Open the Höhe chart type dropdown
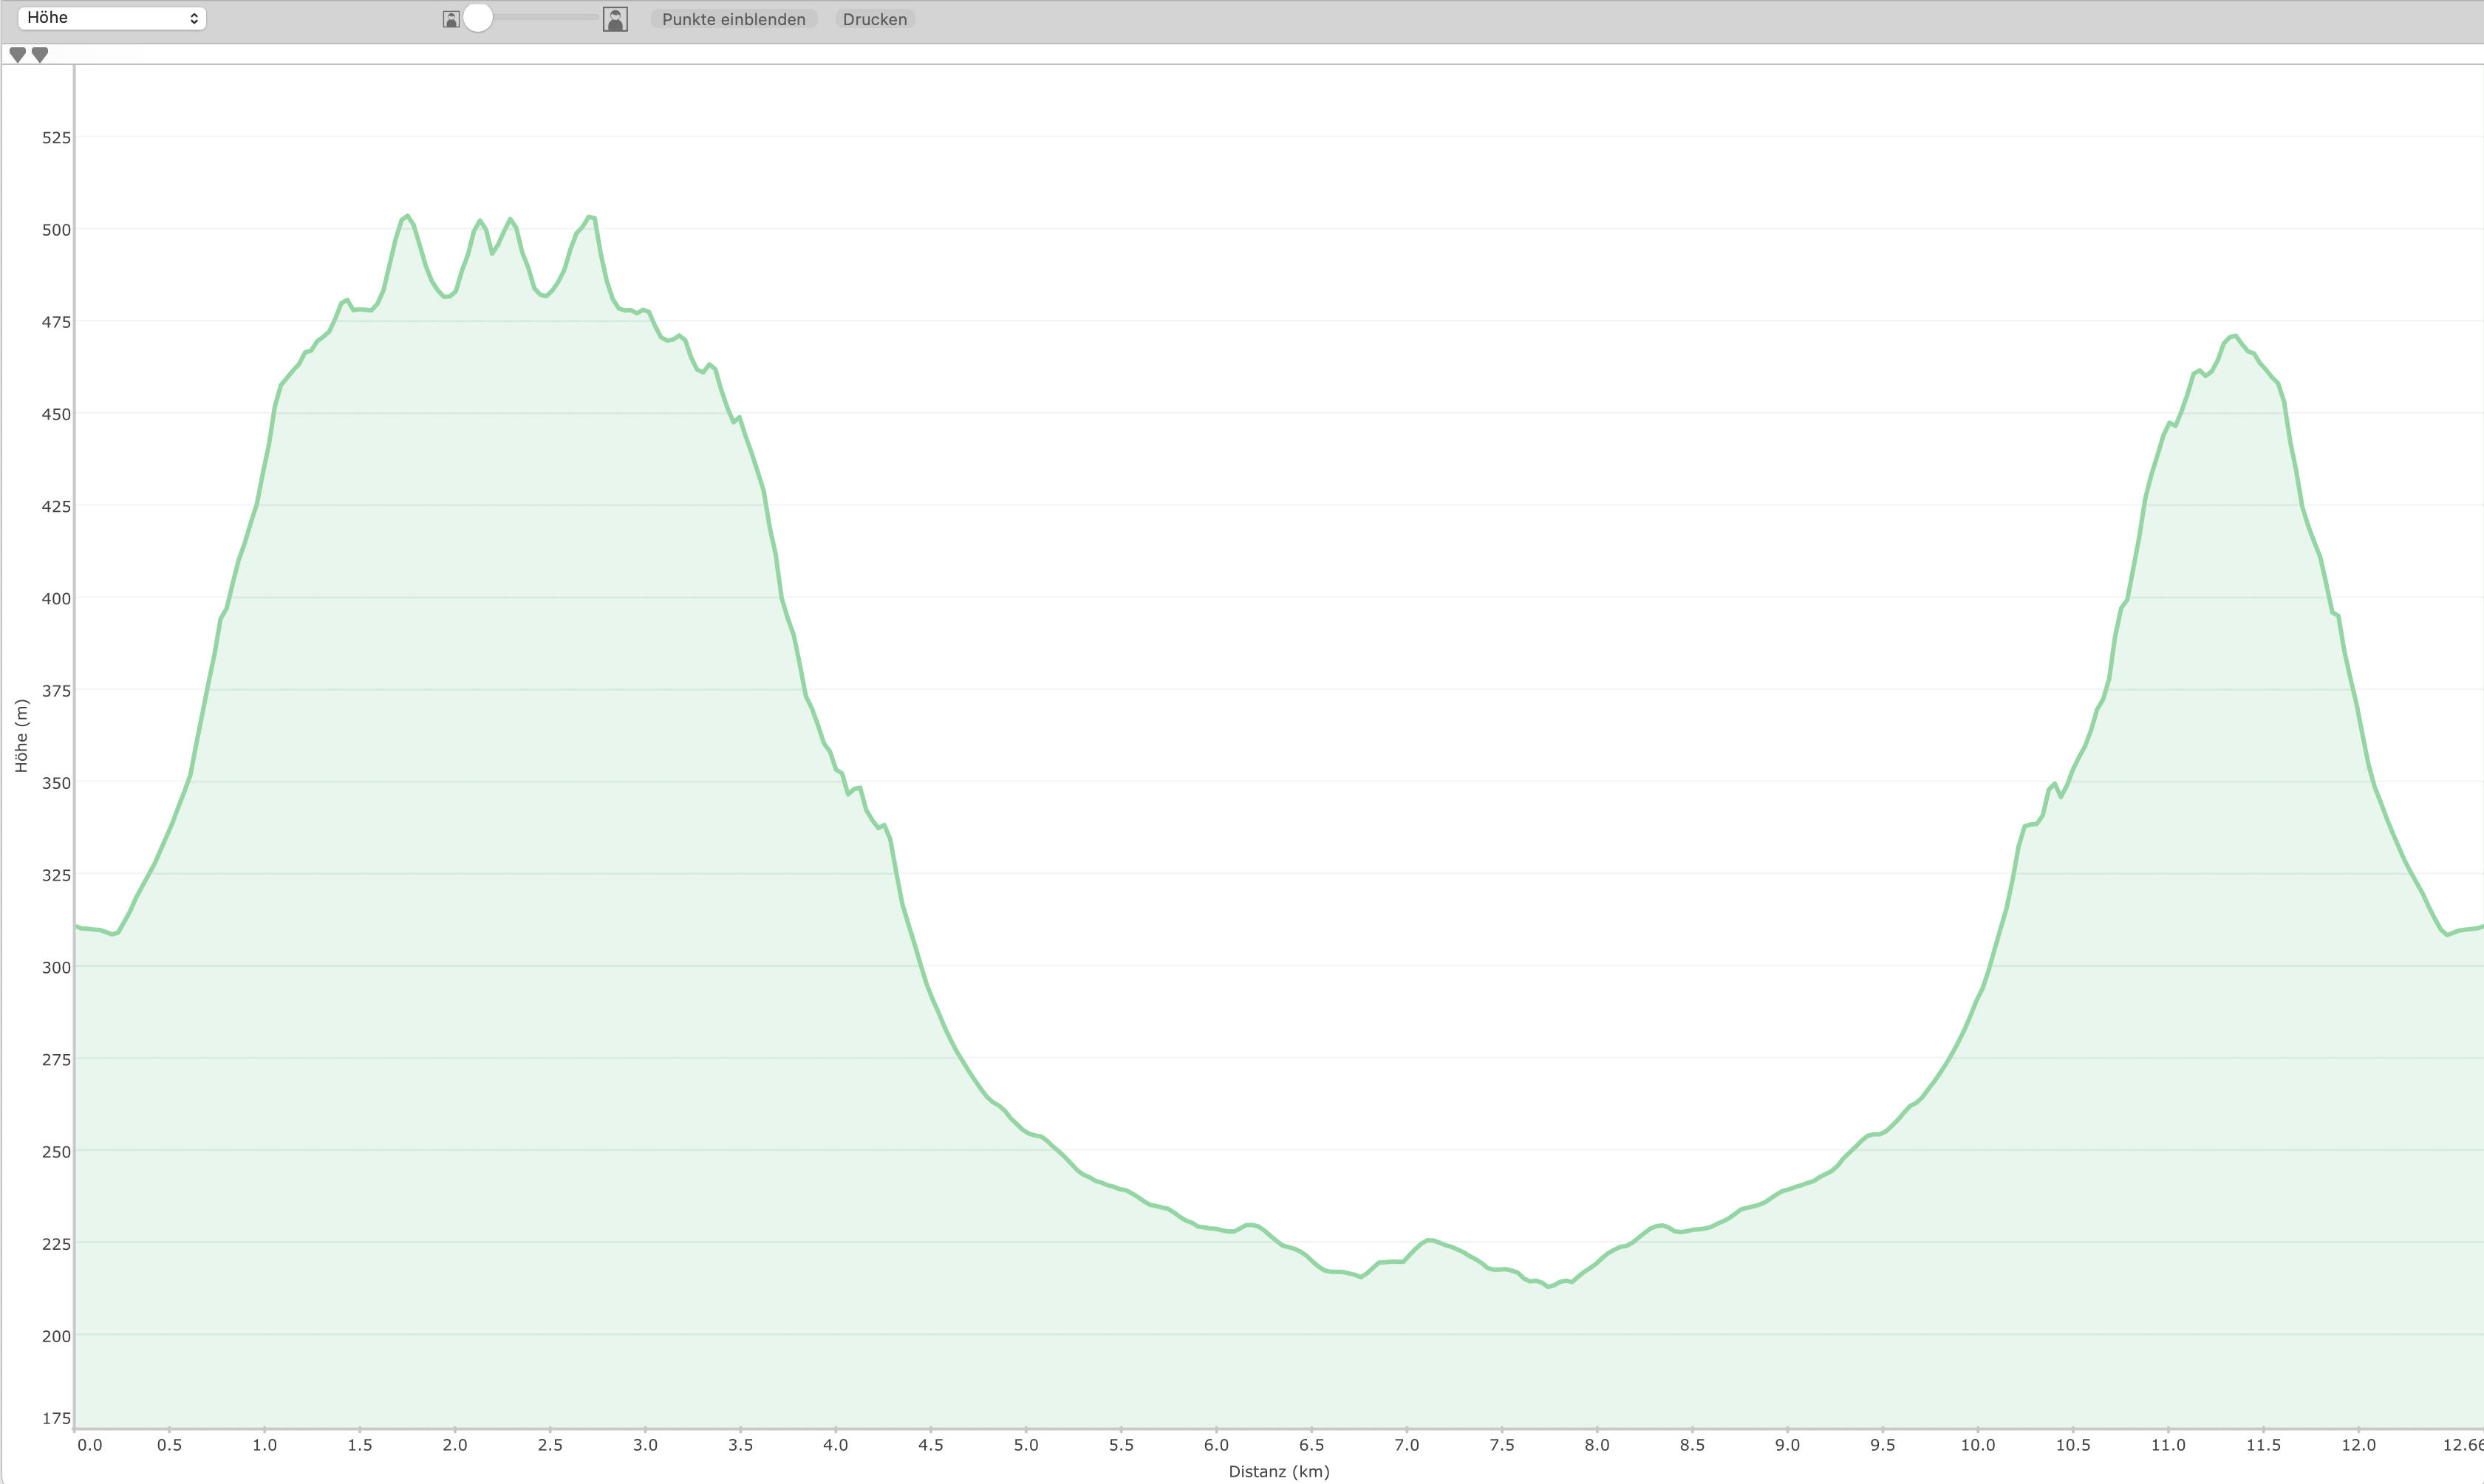The image size is (2484, 1484). [112, 18]
